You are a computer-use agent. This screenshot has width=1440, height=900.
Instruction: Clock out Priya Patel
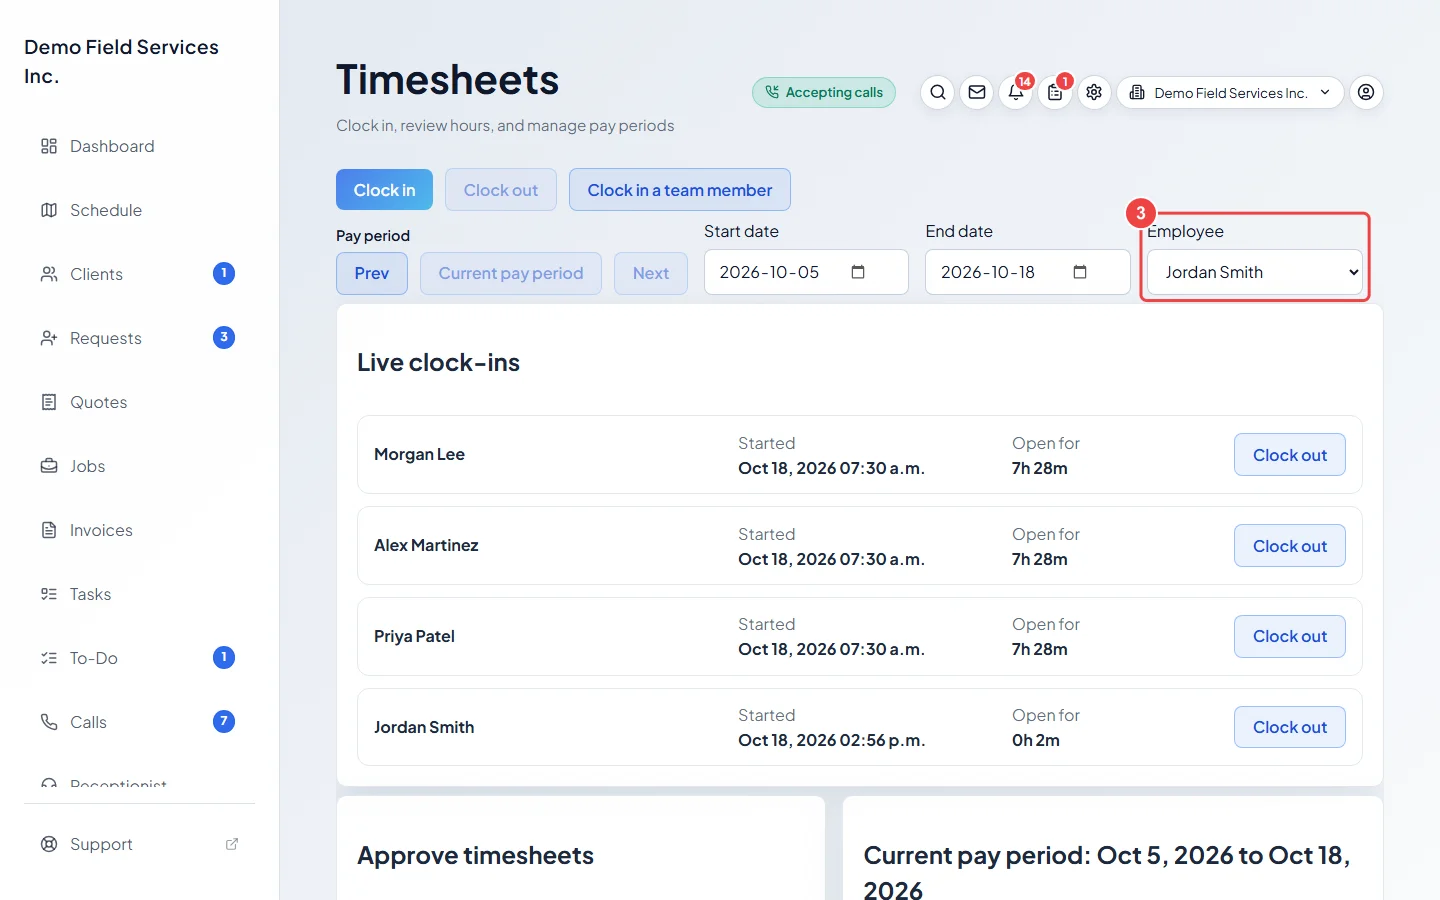pos(1290,636)
